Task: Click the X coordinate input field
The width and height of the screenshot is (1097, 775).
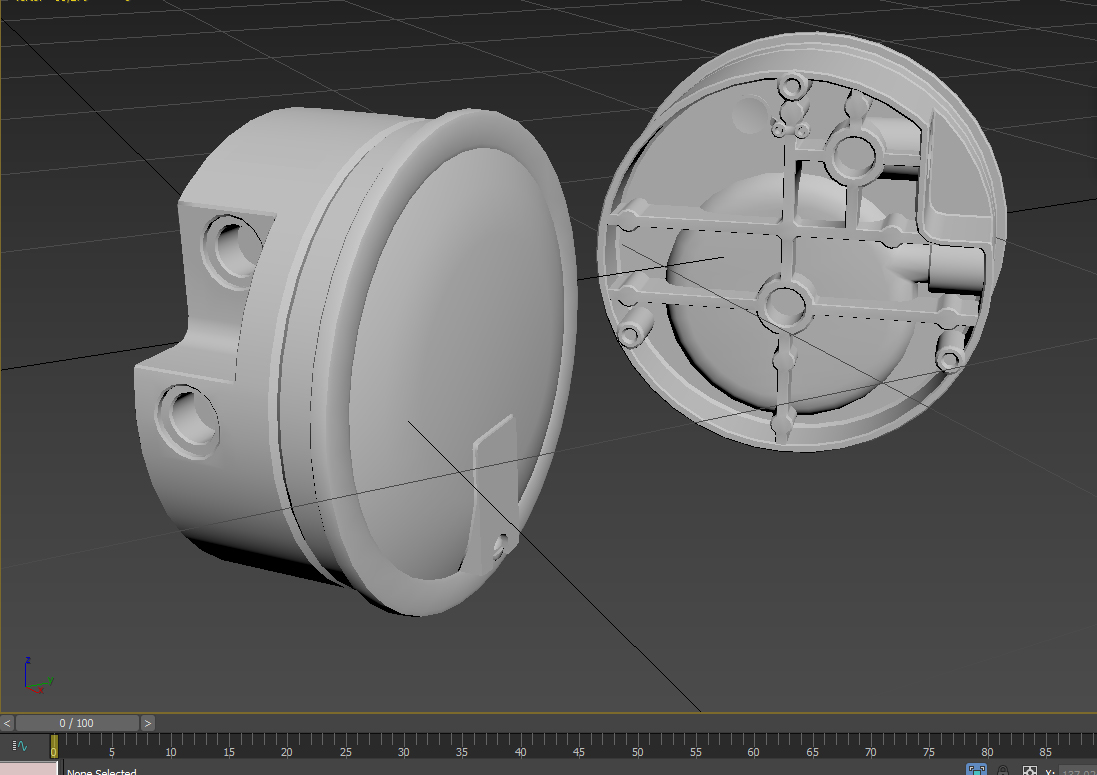Action: (x=1078, y=772)
